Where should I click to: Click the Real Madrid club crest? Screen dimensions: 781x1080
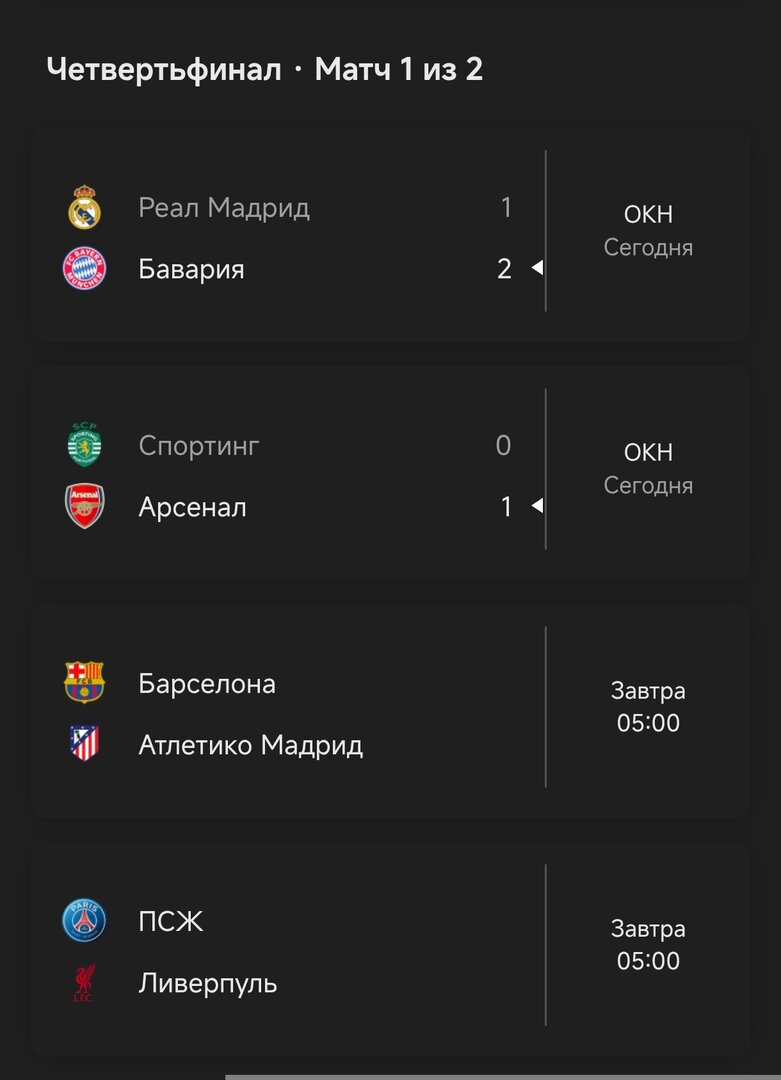click(84, 208)
